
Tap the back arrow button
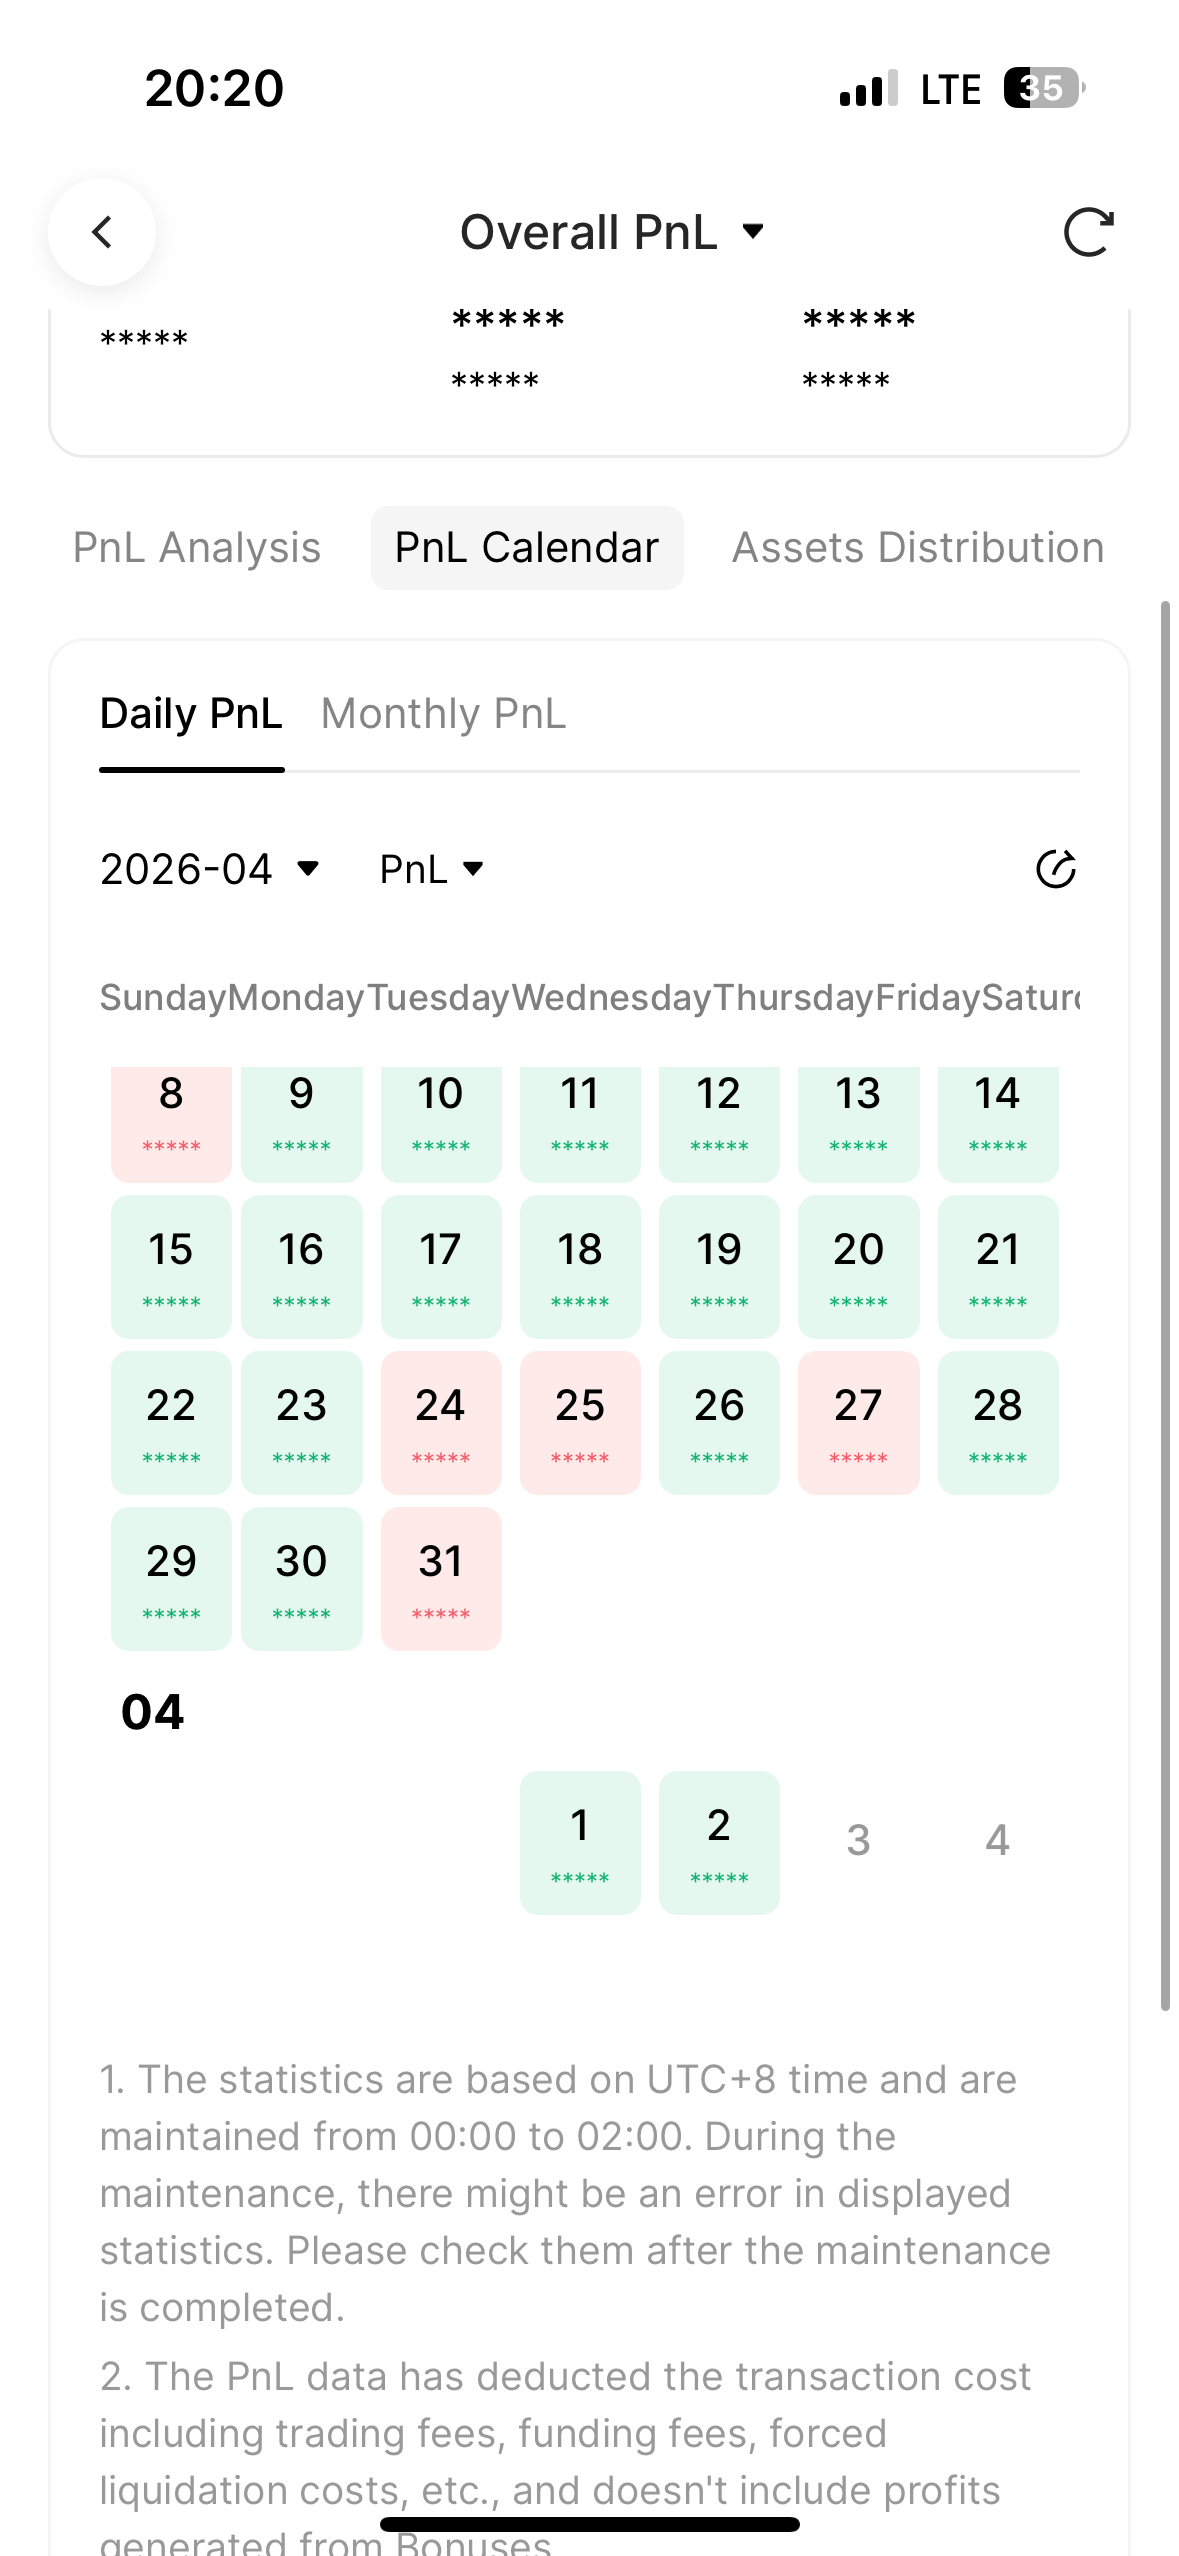click(x=102, y=232)
